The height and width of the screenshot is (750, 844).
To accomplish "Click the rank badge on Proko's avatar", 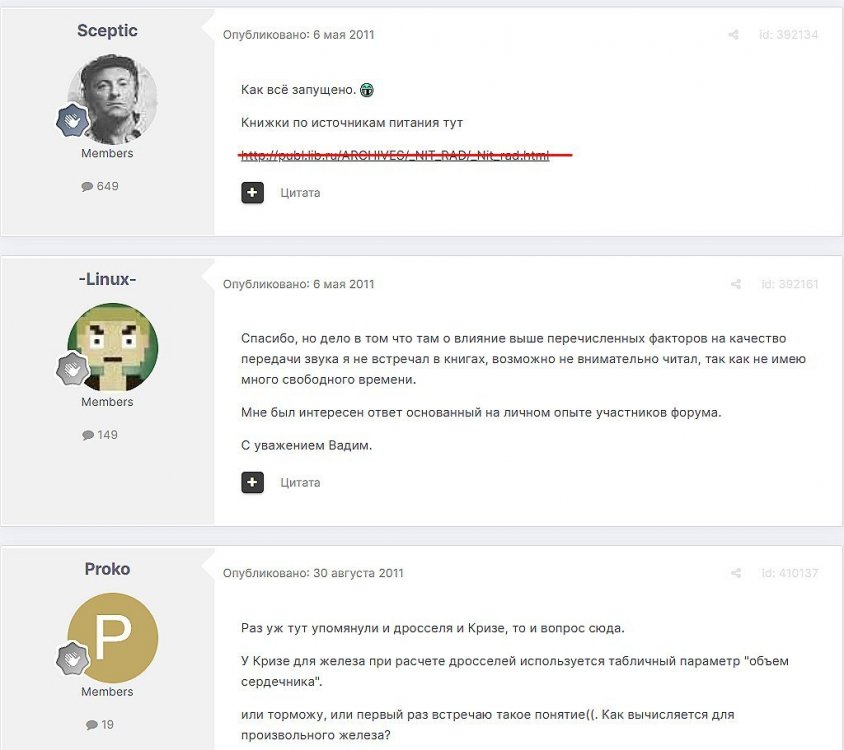I will [73, 658].
